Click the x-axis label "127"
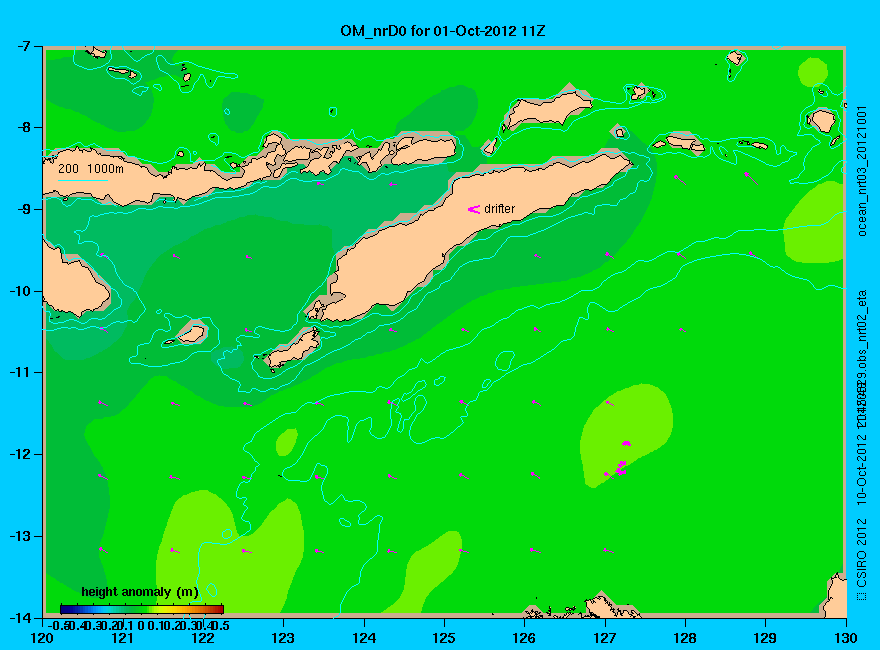Viewport: 880px width, 650px height. (x=604, y=638)
